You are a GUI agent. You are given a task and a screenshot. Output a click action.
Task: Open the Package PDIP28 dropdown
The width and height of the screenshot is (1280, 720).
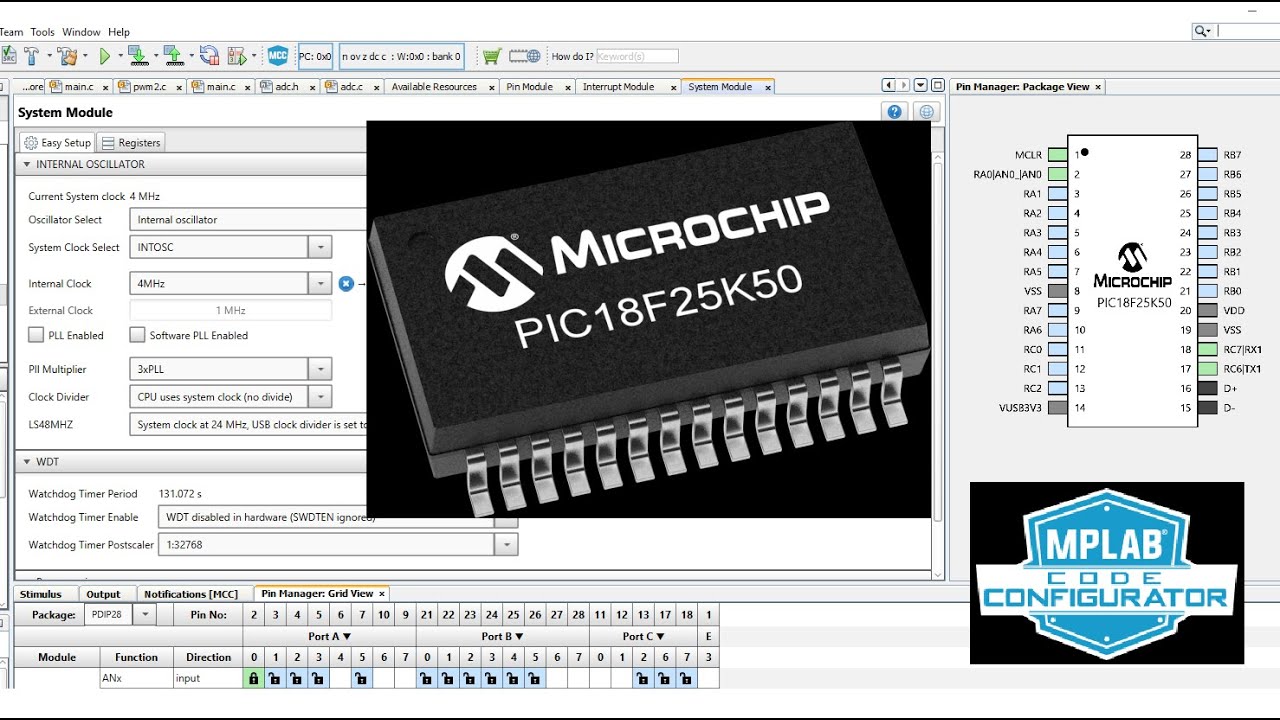(x=145, y=614)
